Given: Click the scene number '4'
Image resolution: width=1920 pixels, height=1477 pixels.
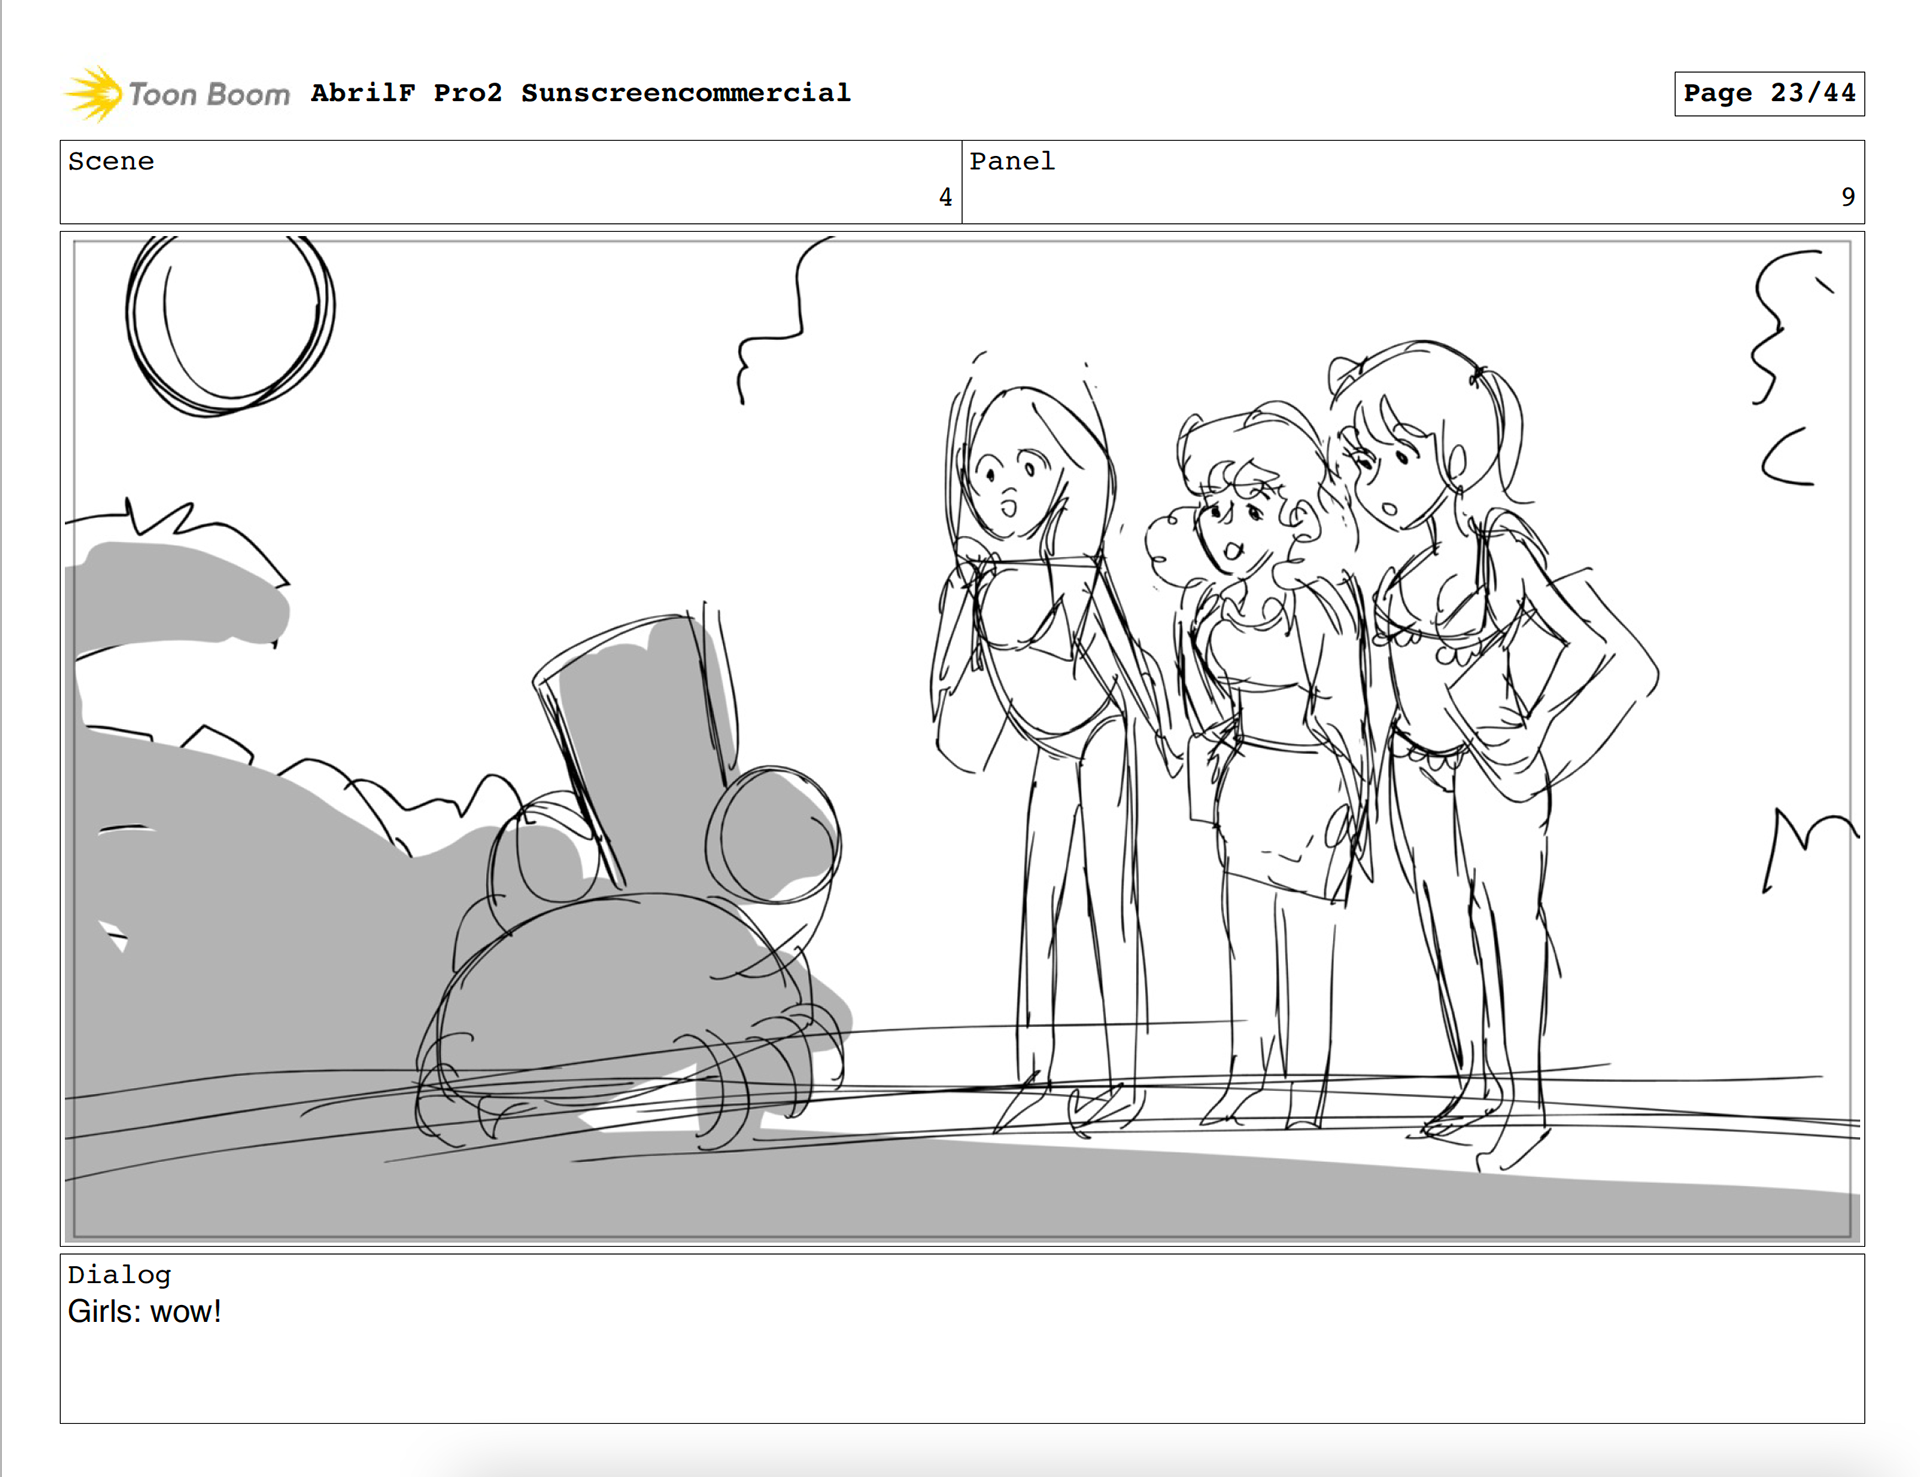Looking at the screenshot, I should click(x=945, y=197).
